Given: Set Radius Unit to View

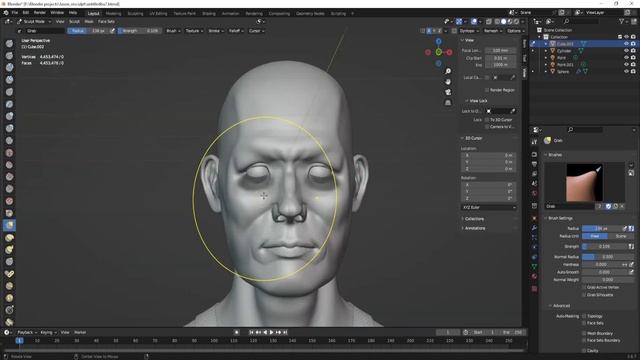Looking at the screenshot, I should [595, 236].
